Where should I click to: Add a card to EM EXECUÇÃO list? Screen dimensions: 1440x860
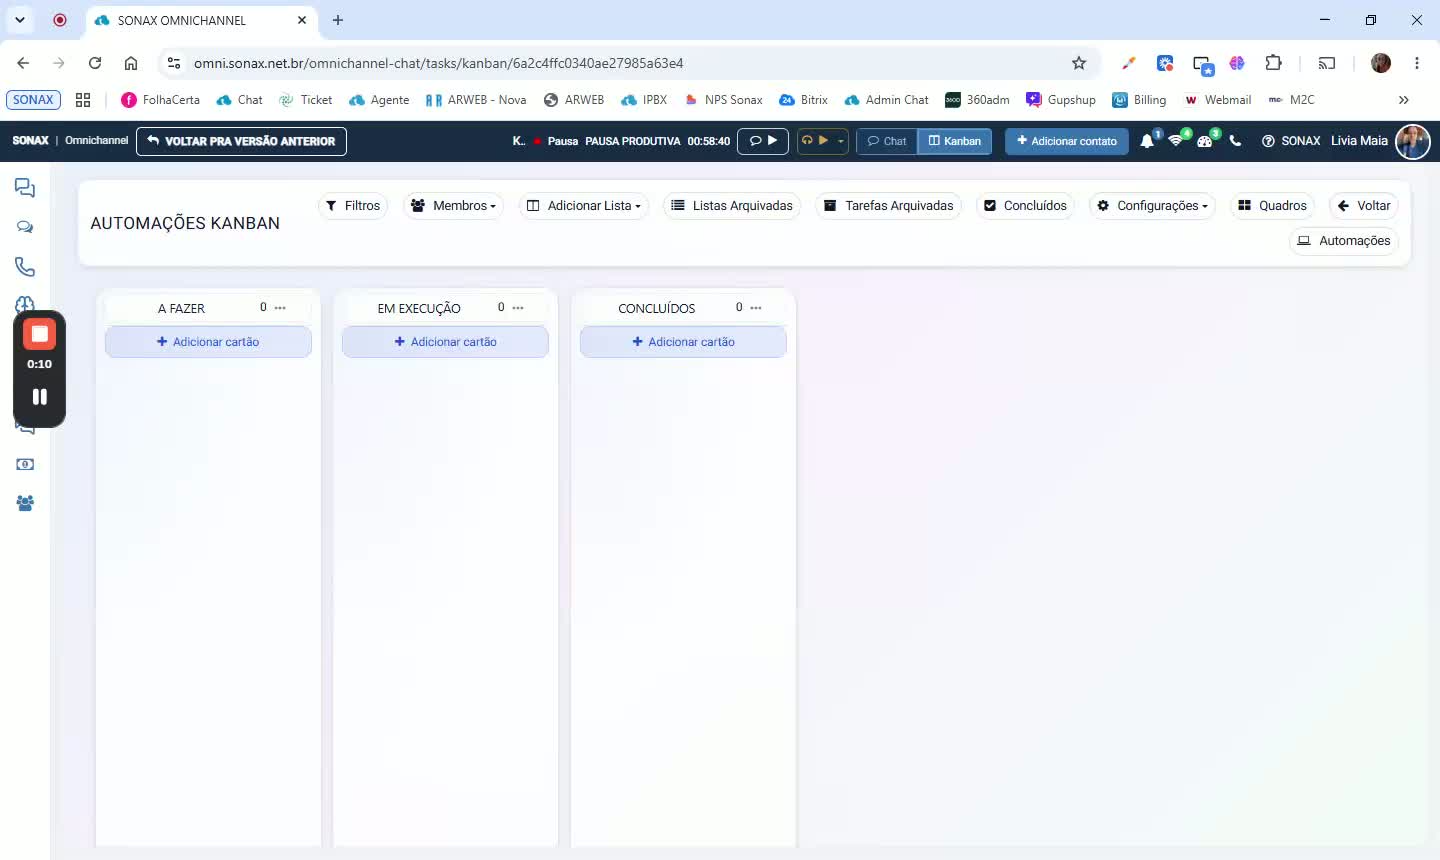pyautogui.click(x=445, y=342)
